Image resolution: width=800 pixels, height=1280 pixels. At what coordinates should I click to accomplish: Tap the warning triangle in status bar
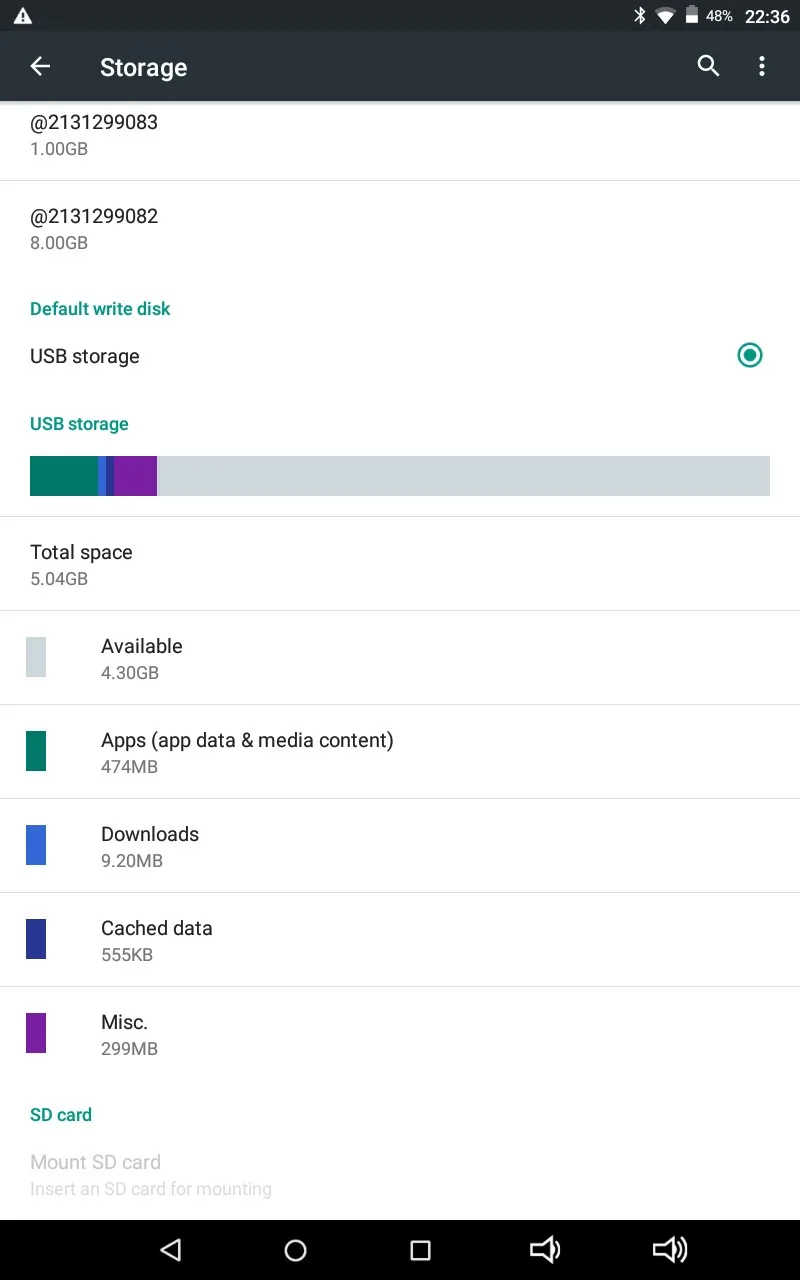22,16
